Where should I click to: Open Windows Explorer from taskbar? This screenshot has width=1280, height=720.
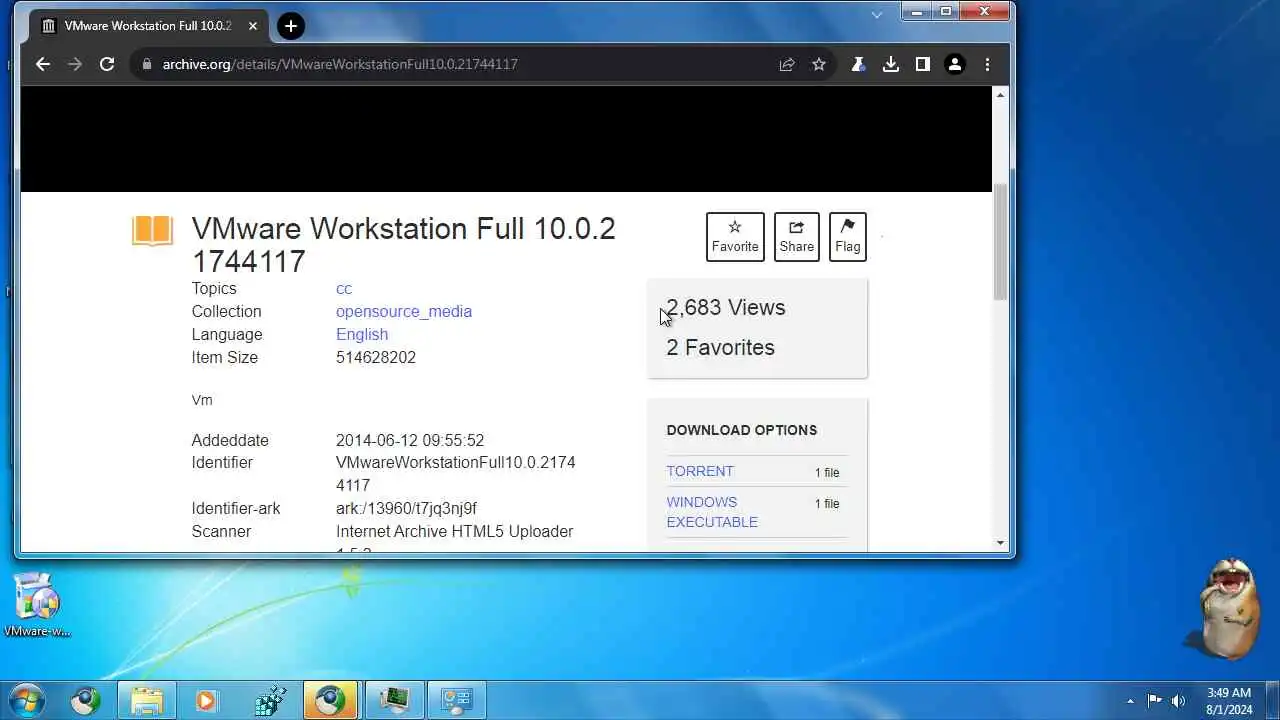pos(146,700)
